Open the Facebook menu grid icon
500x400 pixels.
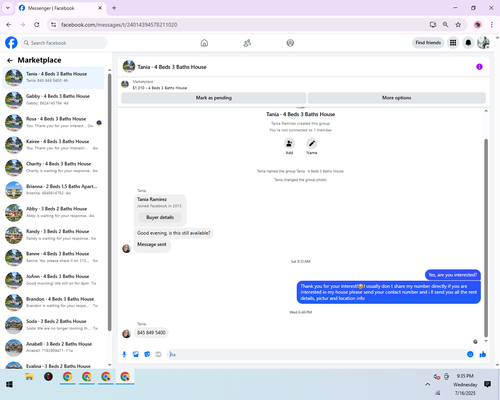[x=453, y=43]
